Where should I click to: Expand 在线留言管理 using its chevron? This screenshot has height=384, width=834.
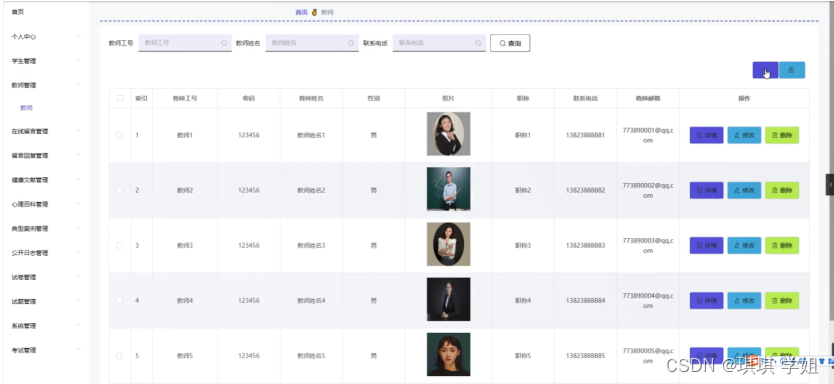point(78,131)
